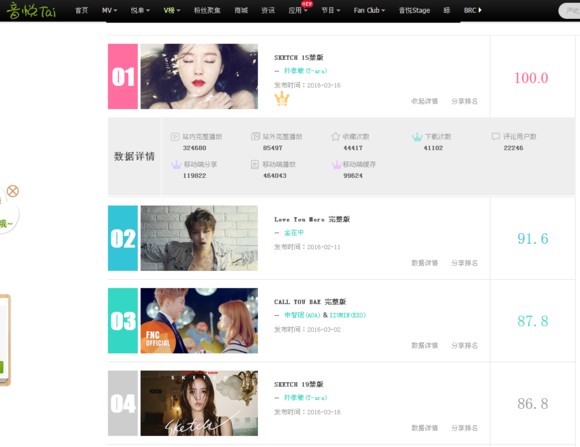Click the YinYueTai logo
The height and width of the screenshot is (447, 580).
click(x=31, y=10)
